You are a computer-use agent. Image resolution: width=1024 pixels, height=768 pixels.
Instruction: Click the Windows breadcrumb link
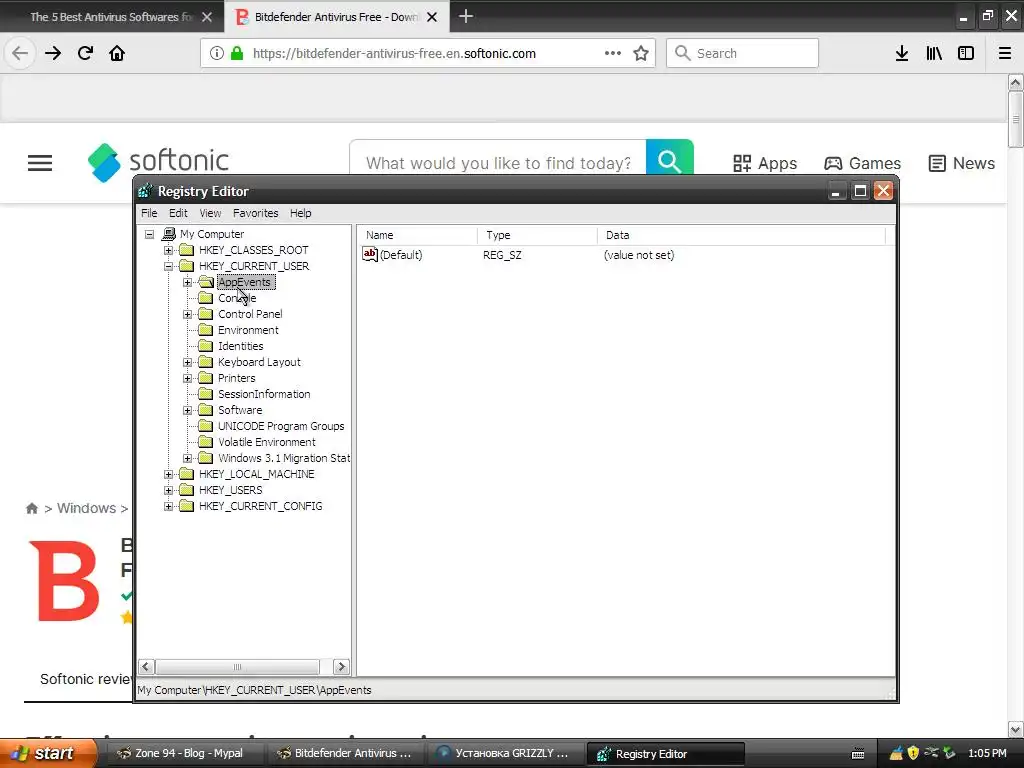86,508
